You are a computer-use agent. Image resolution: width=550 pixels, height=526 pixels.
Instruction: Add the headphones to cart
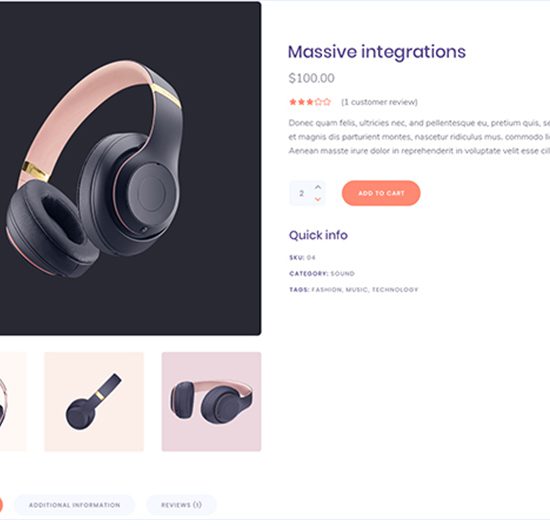[381, 193]
